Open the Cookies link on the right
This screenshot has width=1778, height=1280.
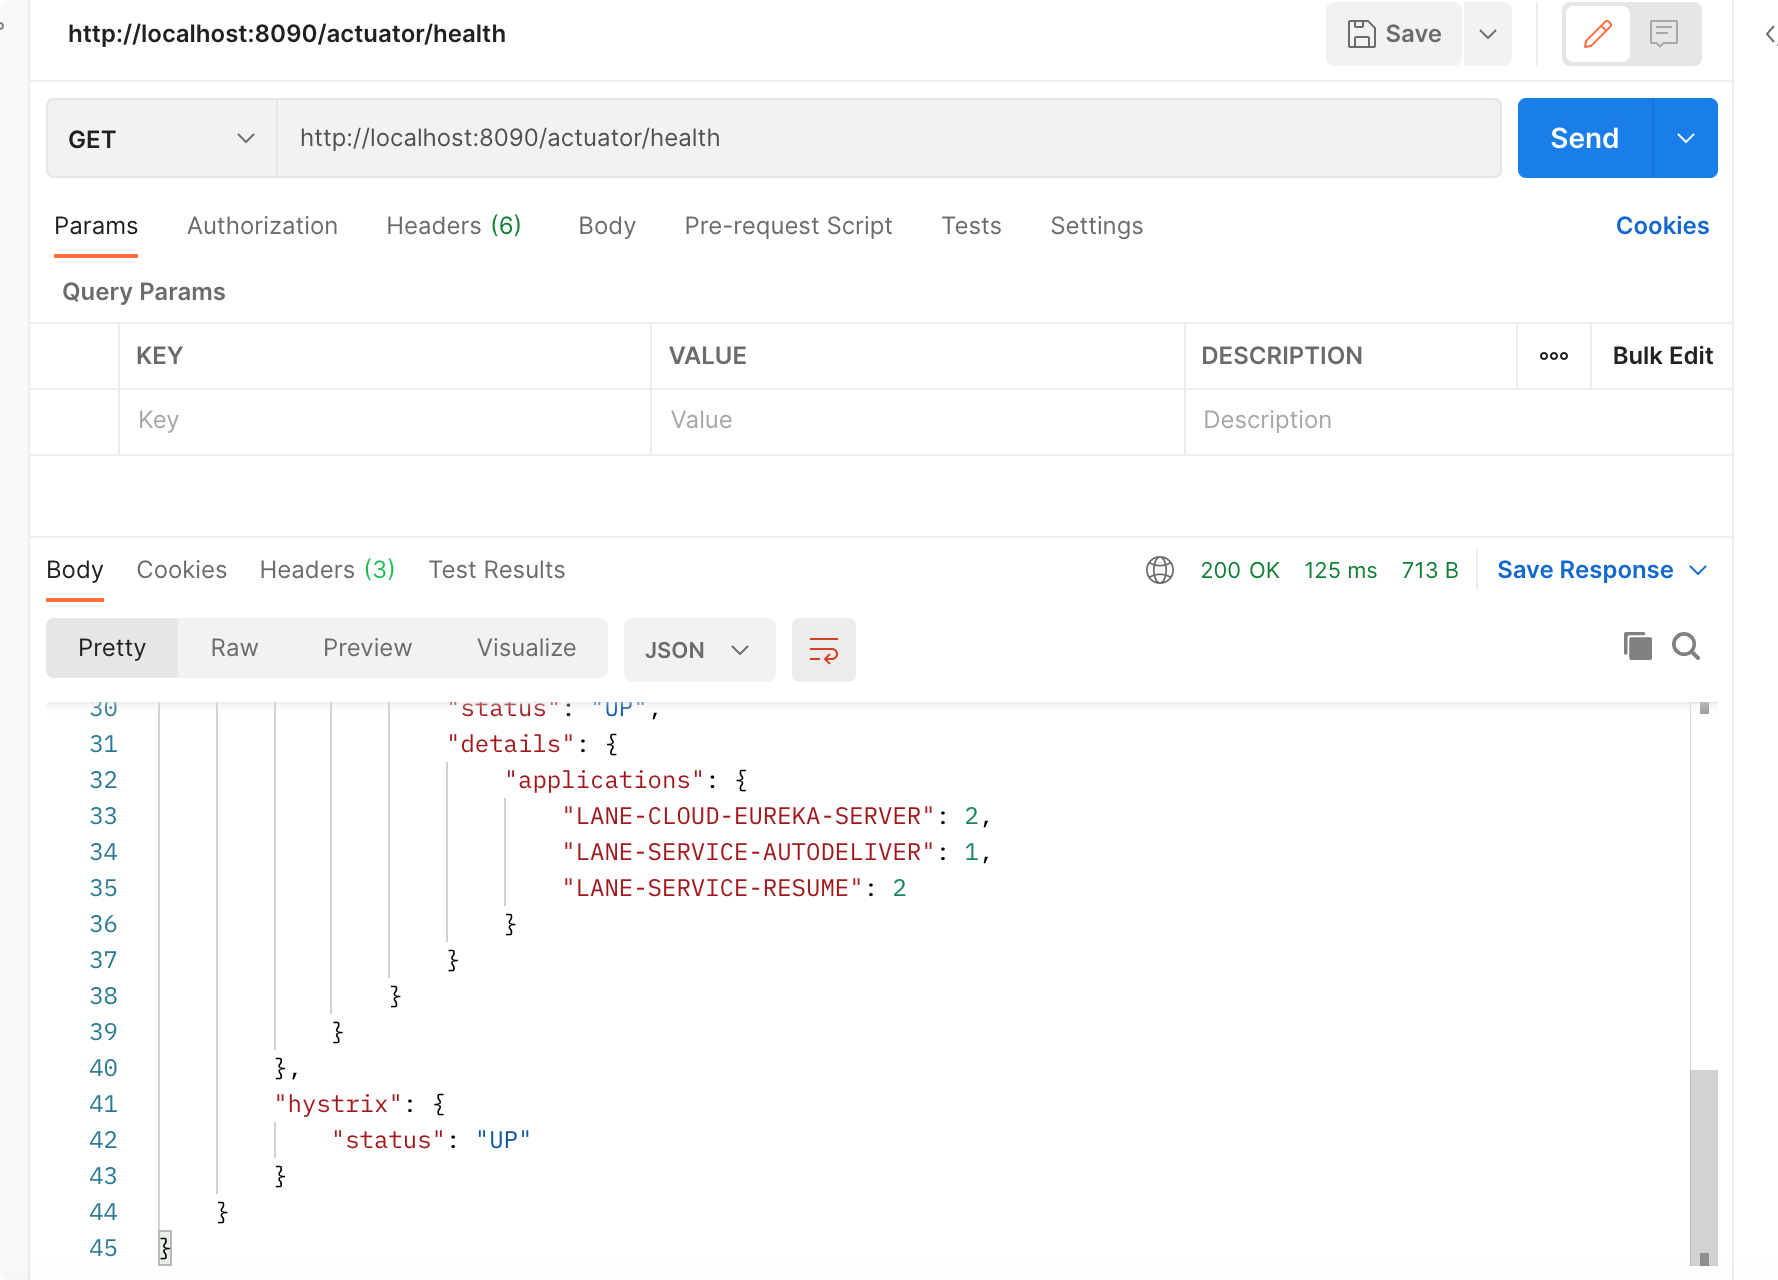(1662, 226)
